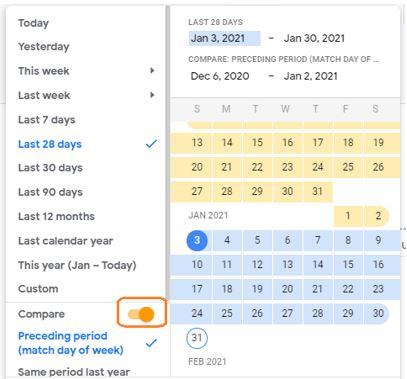Select the Today preset
Image resolution: width=407 pixels, height=379 pixels.
(33, 23)
